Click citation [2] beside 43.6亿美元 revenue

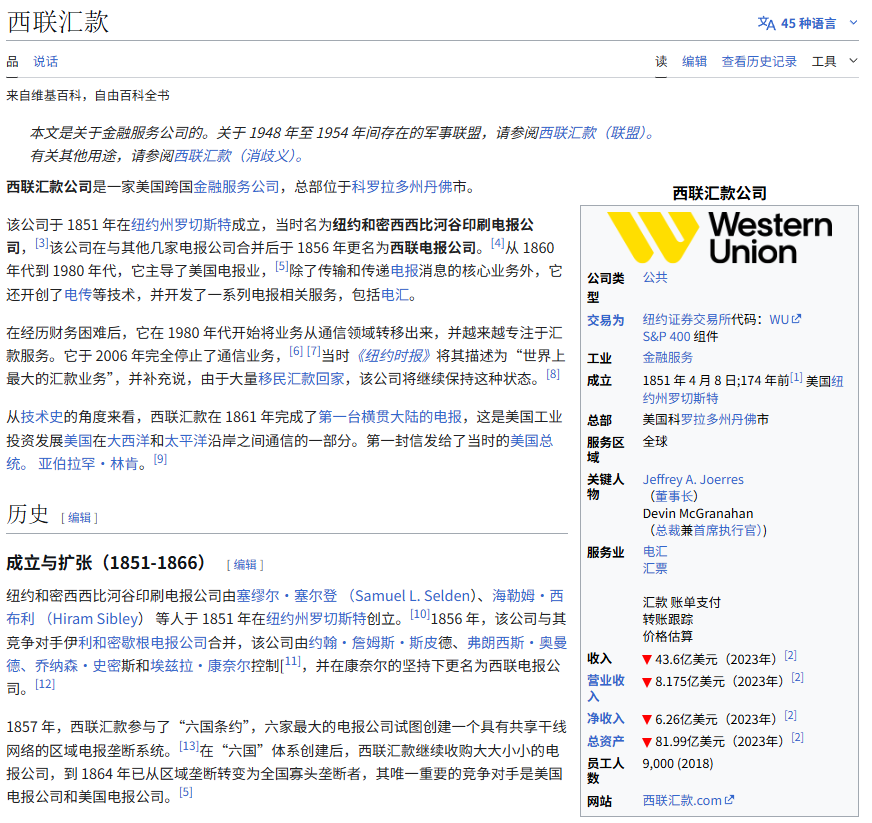pos(791,655)
